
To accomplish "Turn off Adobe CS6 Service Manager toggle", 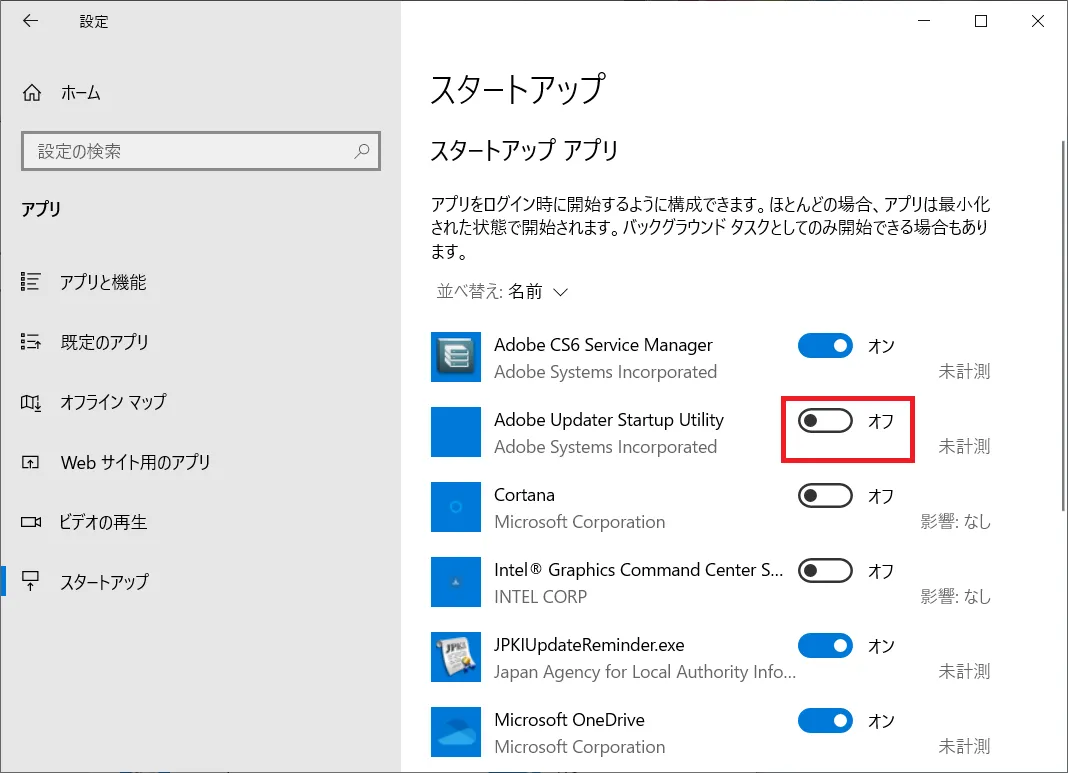I will (x=825, y=345).
